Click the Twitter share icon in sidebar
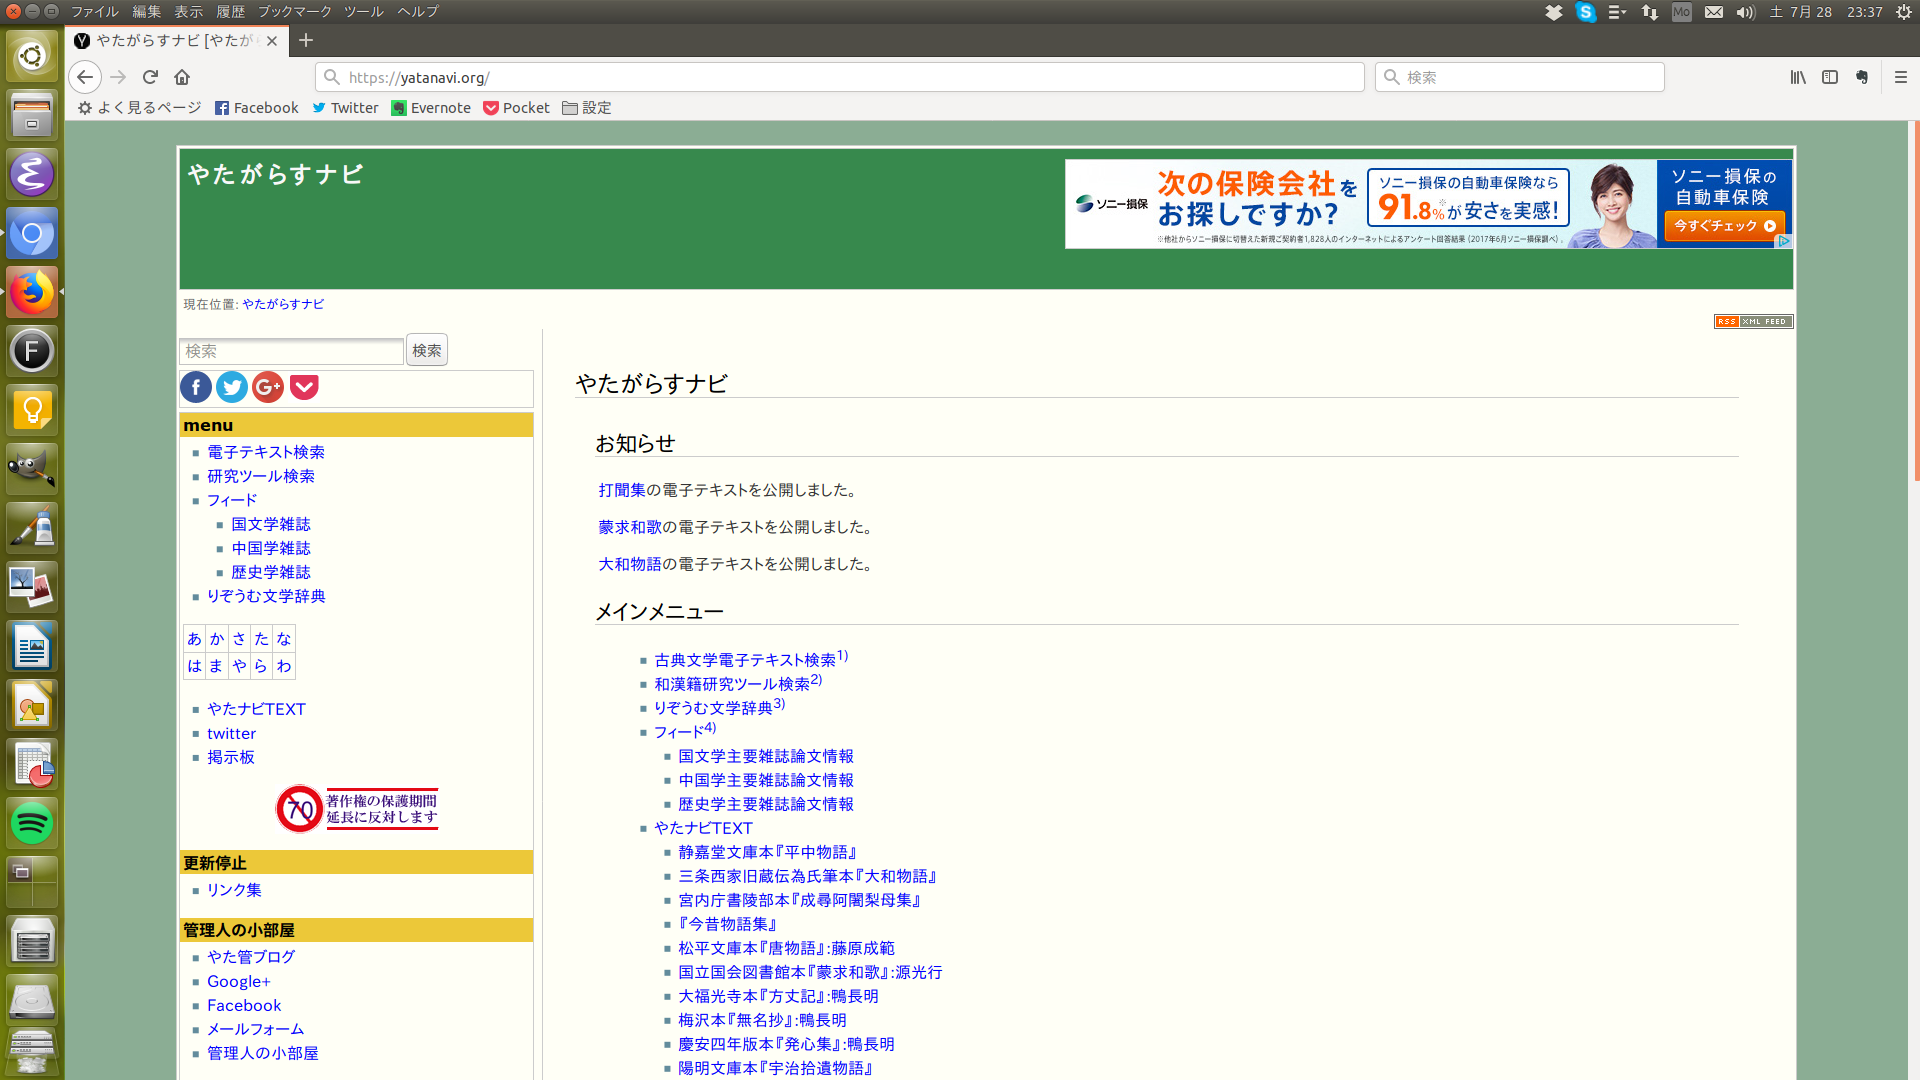The width and height of the screenshot is (1920, 1080). [x=232, y=387]
